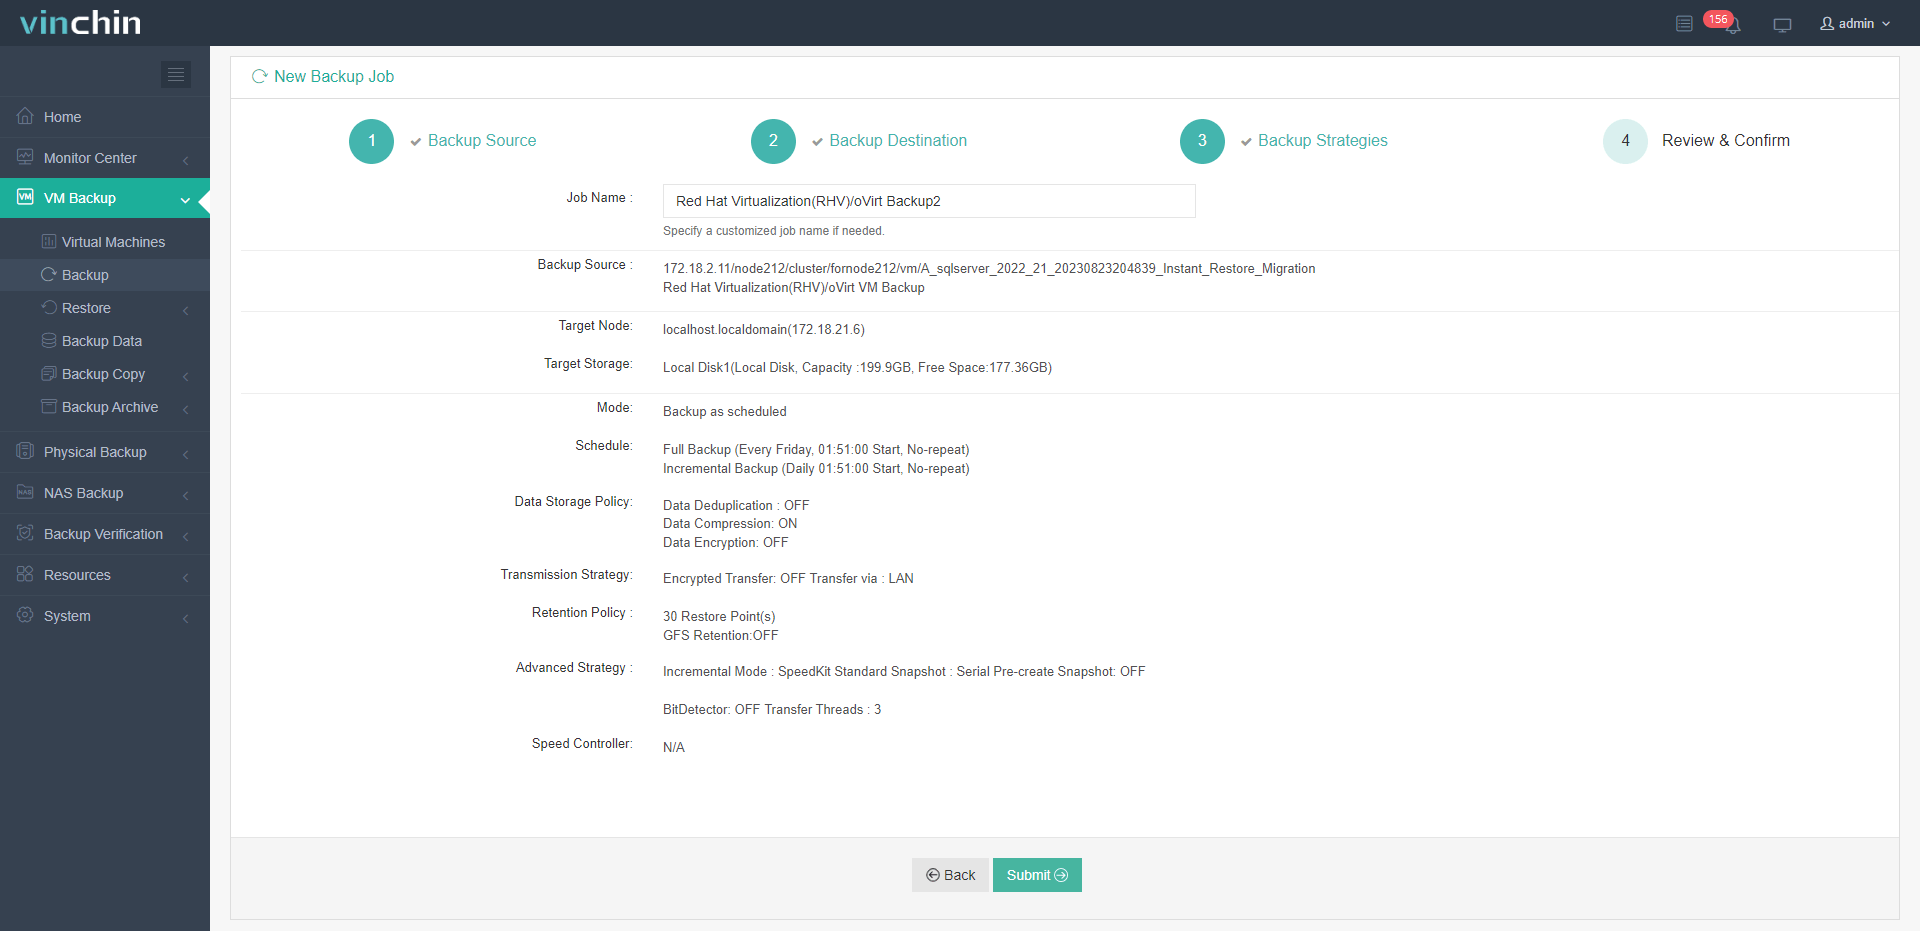The image size is (1920, 931).
Task: Click the Home icon in sidebar
Action: [25, 116]
